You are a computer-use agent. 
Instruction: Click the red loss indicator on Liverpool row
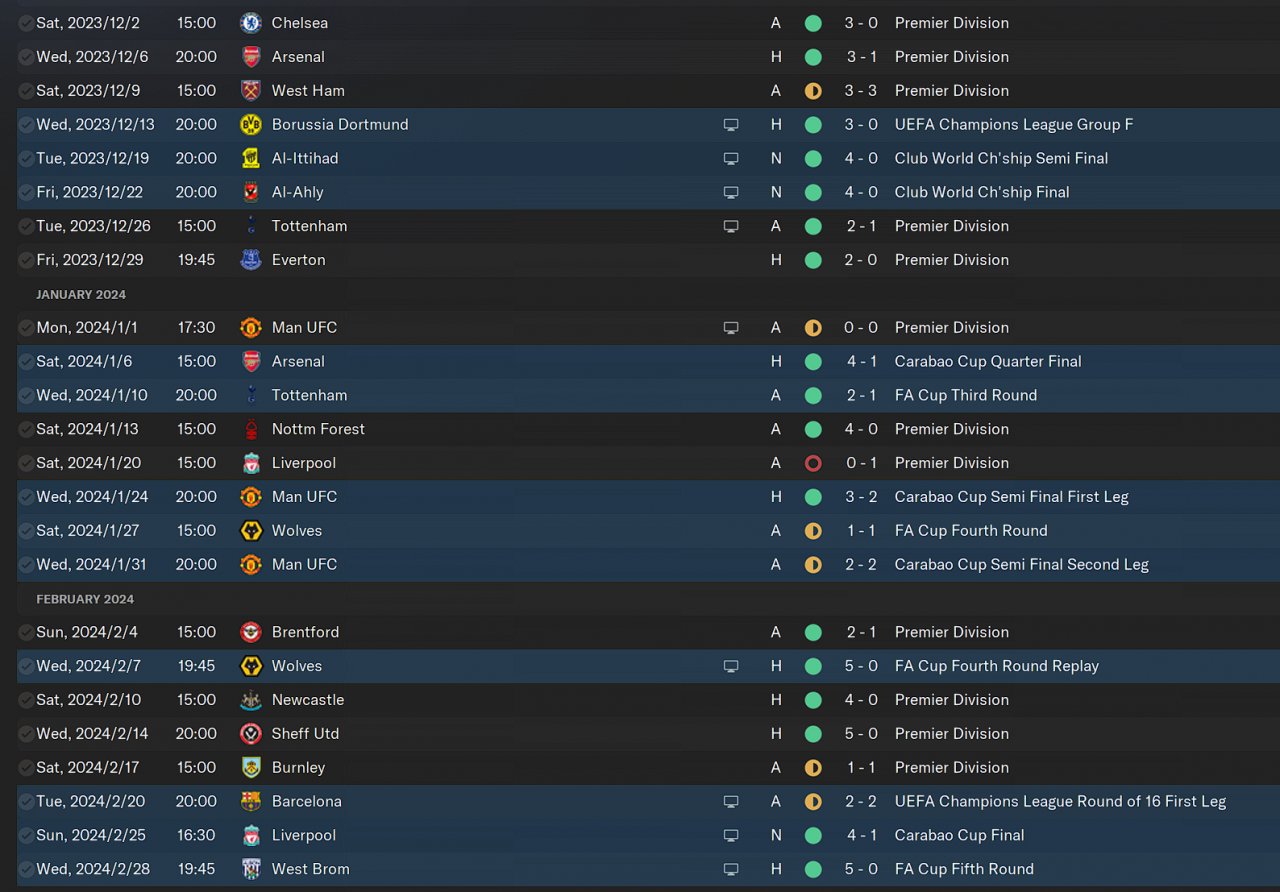pyautogui.click(x=813, y=463)
